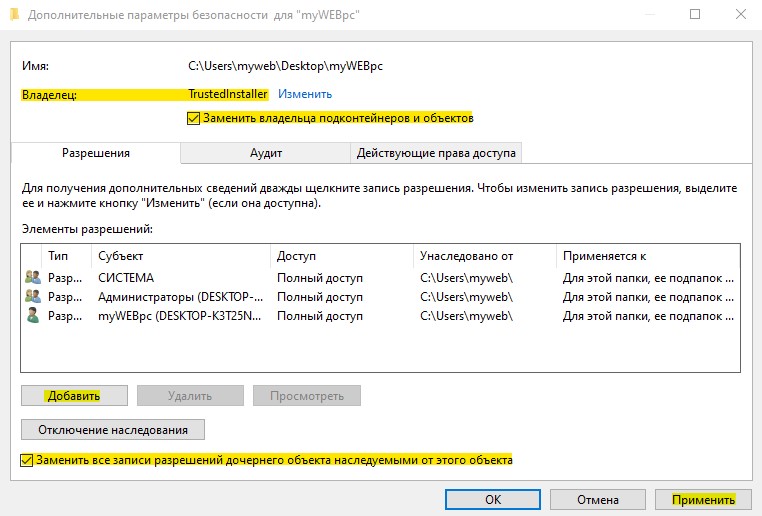762x516 pixels.
Task: Click Полный доступ in СИСТЕМА row
Action: [320, 277]
